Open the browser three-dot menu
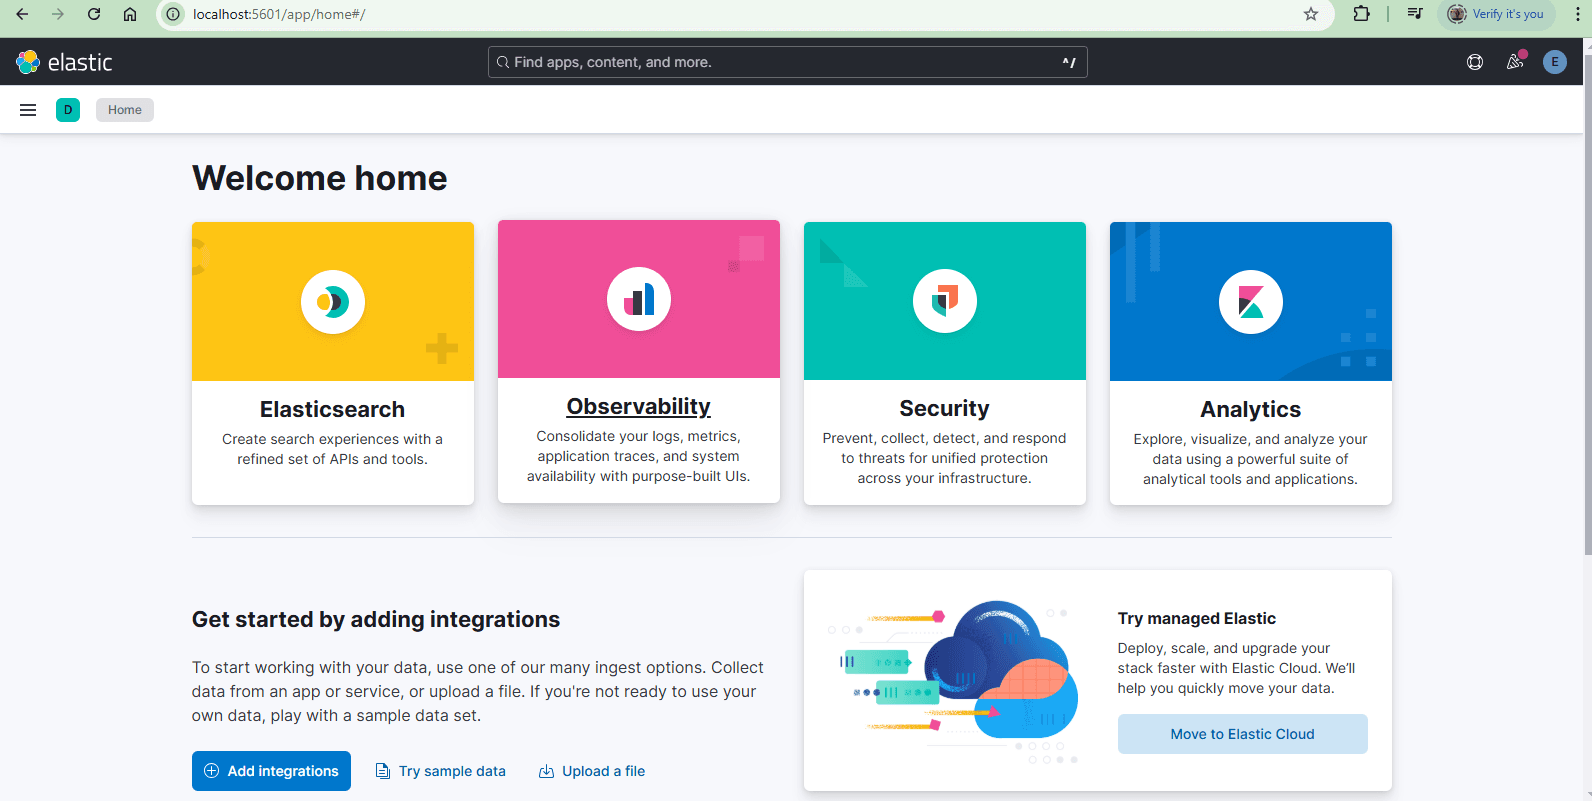The image size is (1592, 801). click(1578, 14)
